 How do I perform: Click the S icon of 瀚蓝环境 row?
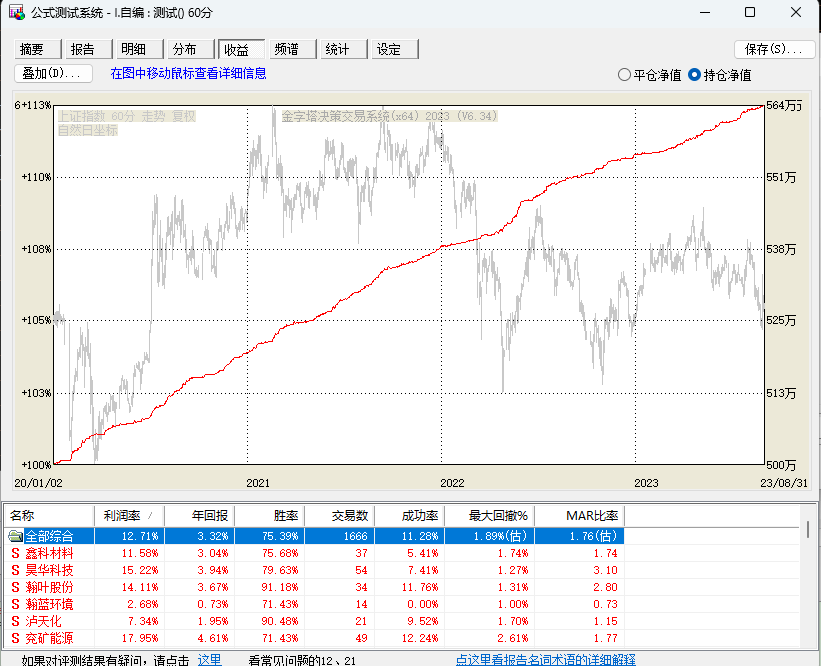click(16, 604)
